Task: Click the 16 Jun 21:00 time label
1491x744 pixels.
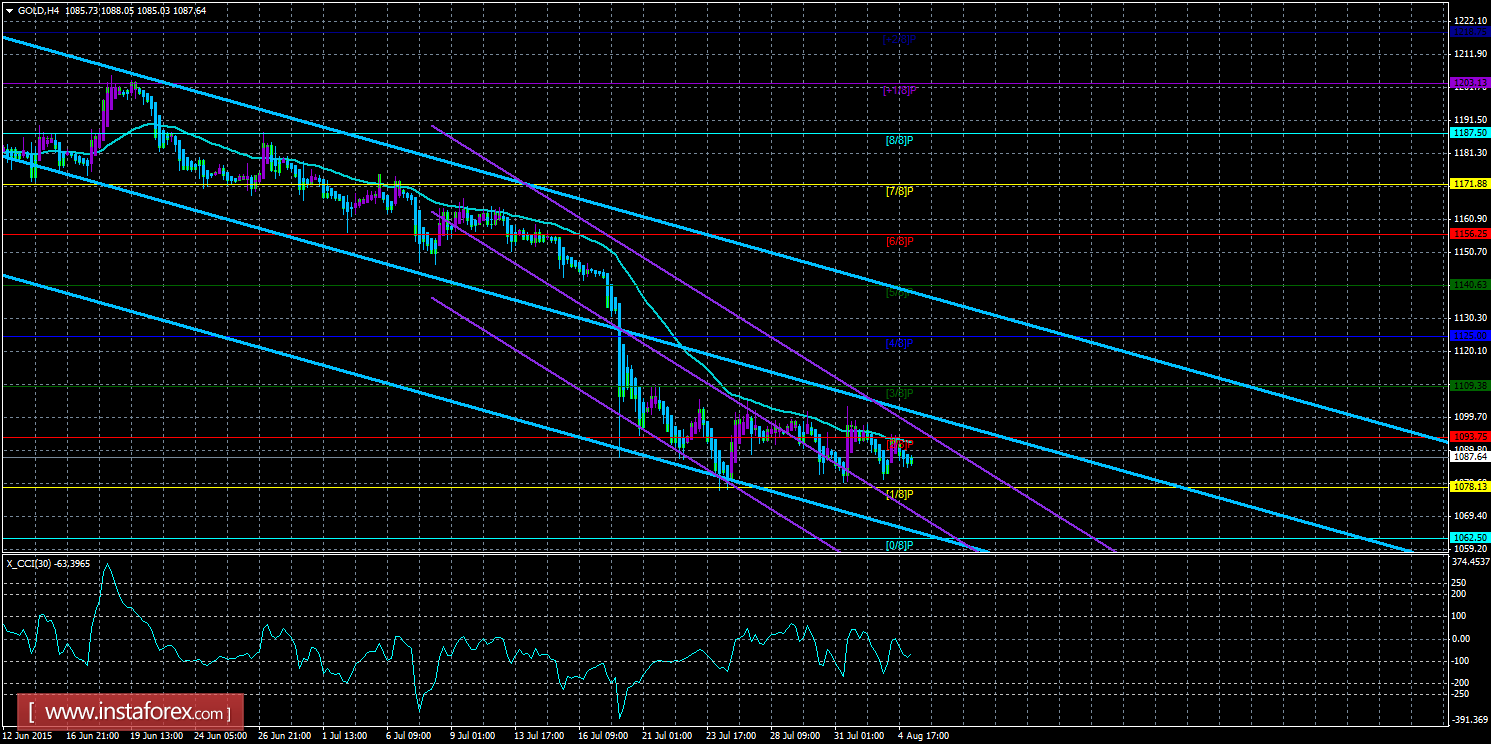Action: point(94,735)
